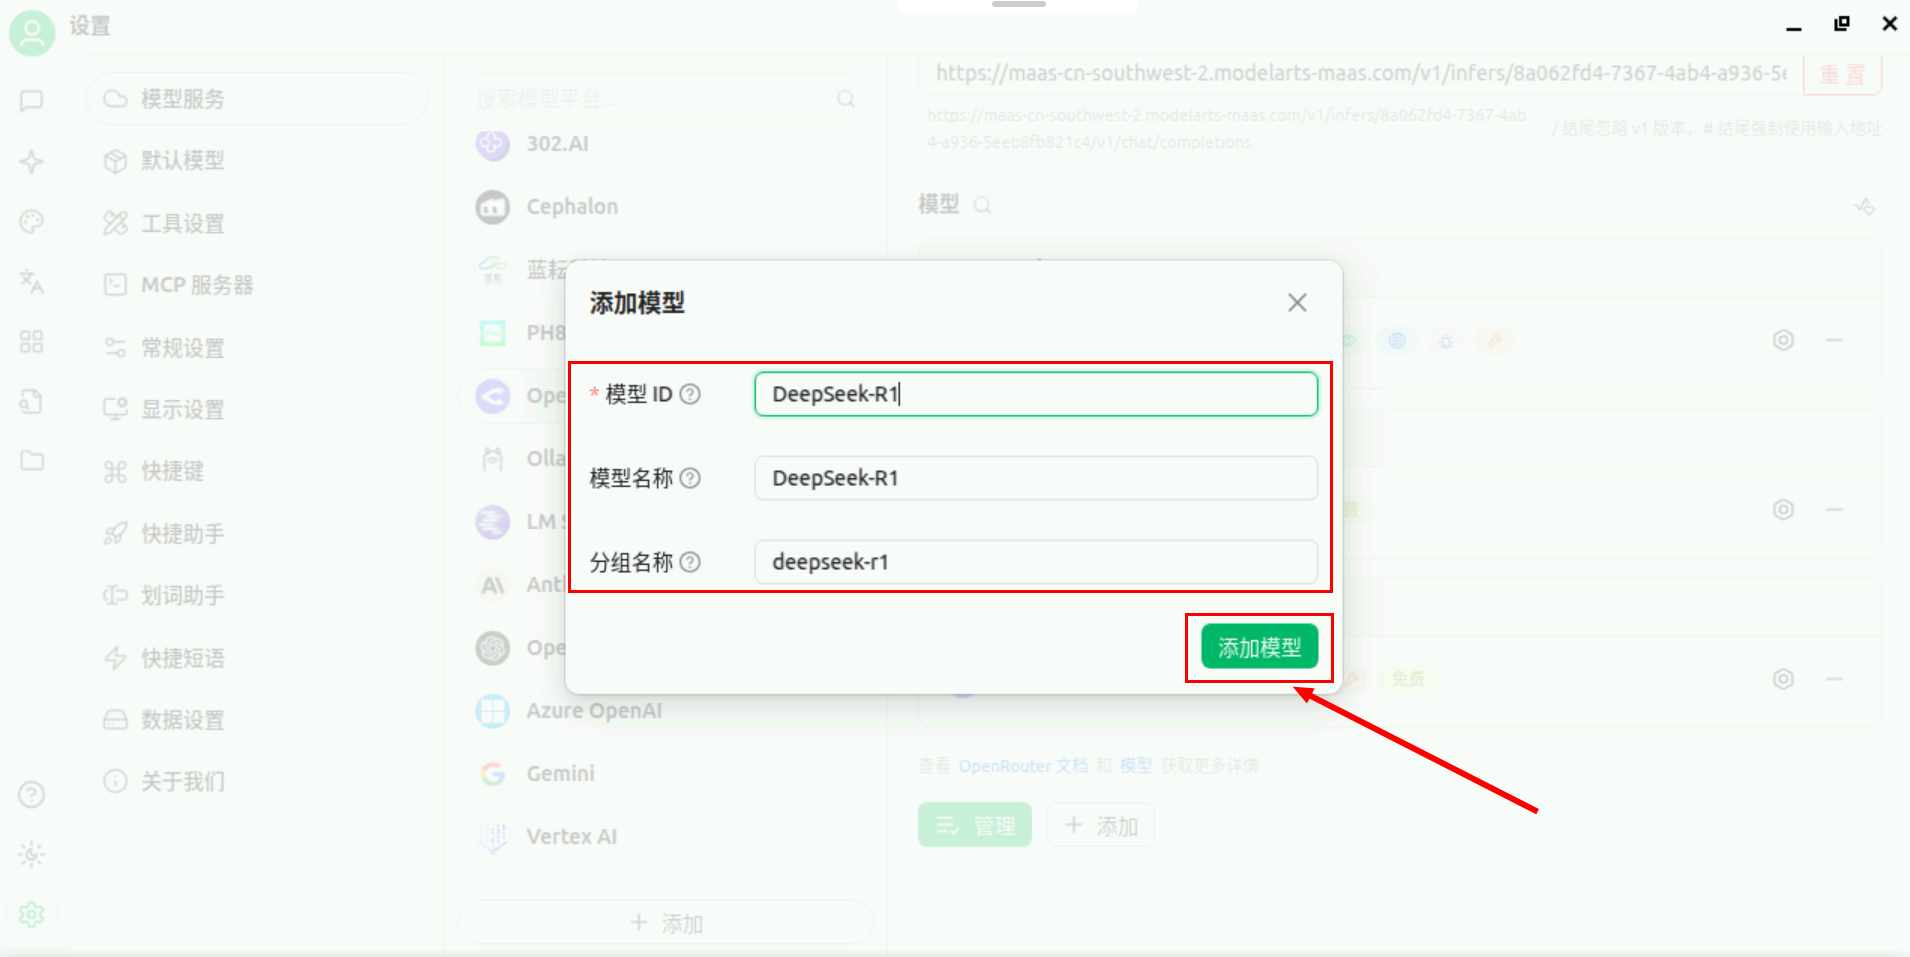Image resolution: width=1910 pixels, height=957 pixels.
Task: Click the search icon beside 模型 heading
Action: click(x=983, y=205)
